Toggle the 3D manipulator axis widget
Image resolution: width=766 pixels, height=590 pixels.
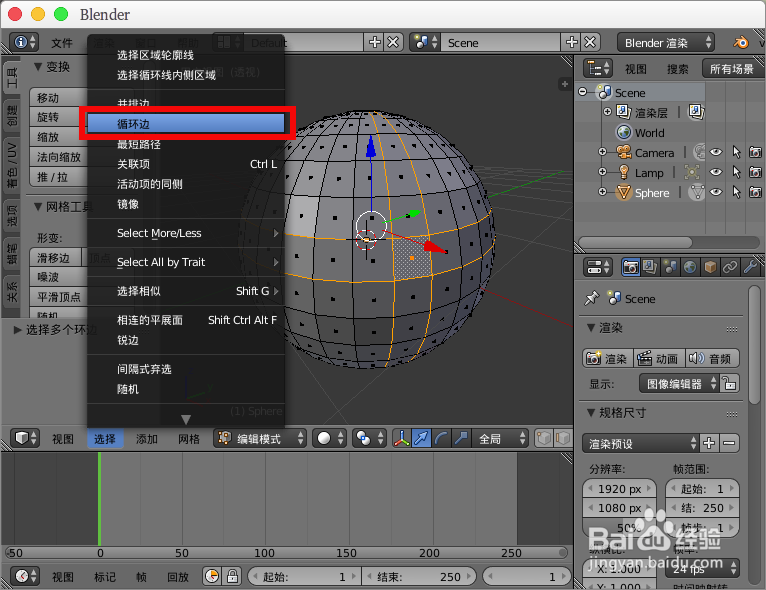pos(402,438)
